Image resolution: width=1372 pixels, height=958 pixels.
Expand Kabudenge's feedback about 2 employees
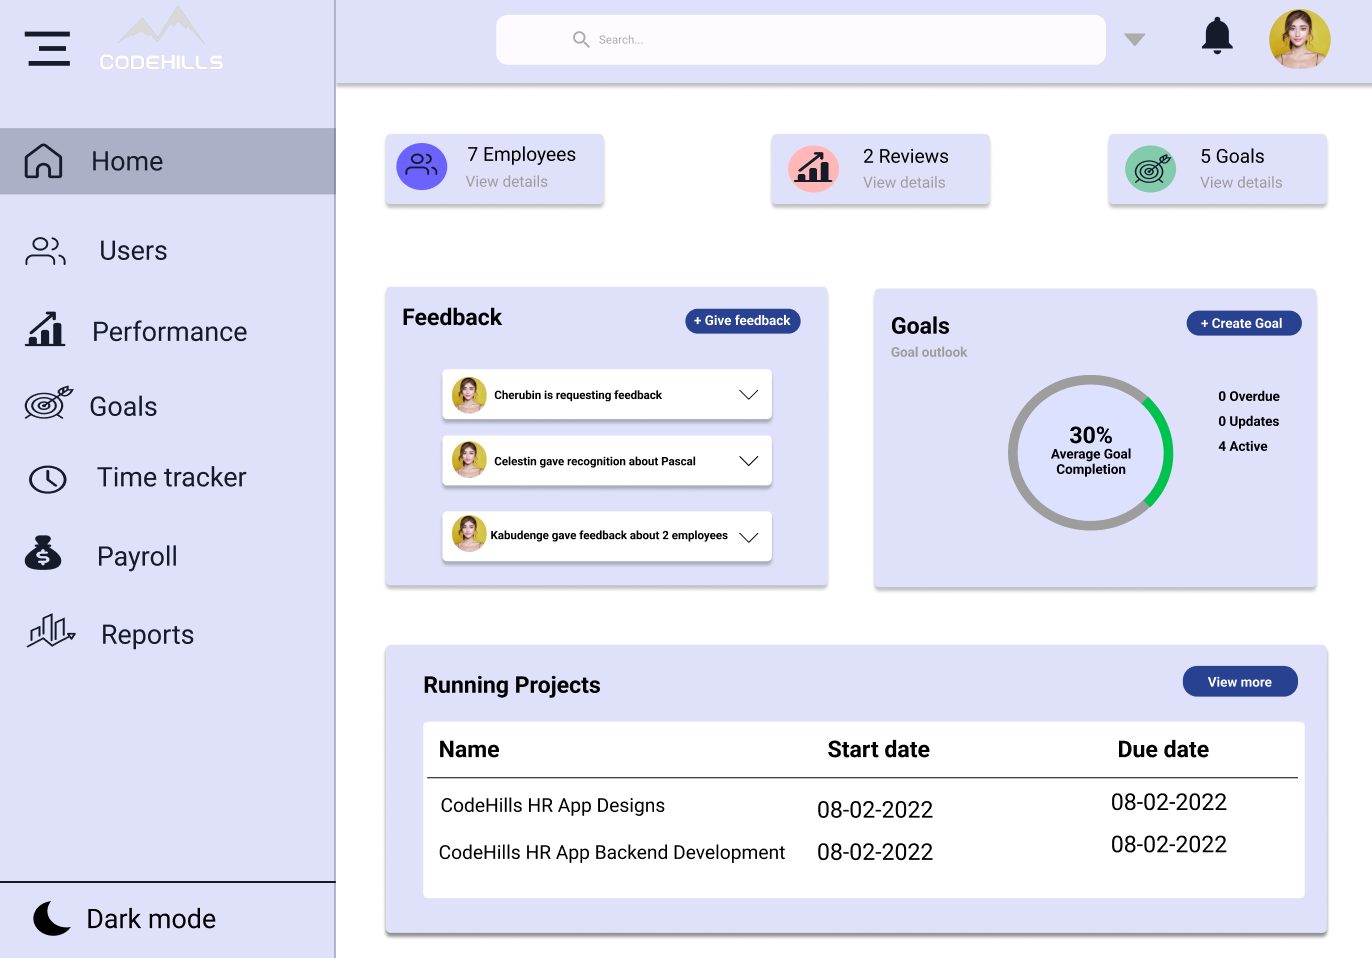pyautogui.click(x=748, y=537)
